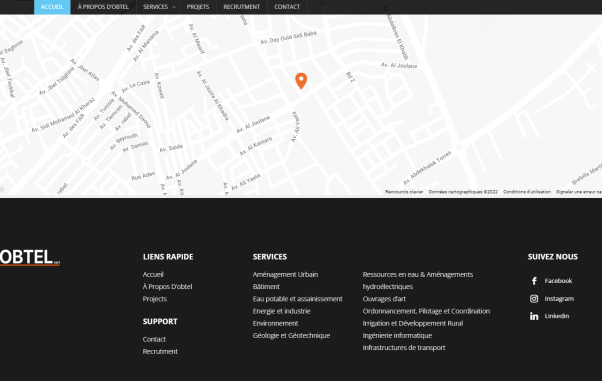602x381 pixels.
Task: Click Données cartographiques ©2022 text
Action: pos(463,192)
